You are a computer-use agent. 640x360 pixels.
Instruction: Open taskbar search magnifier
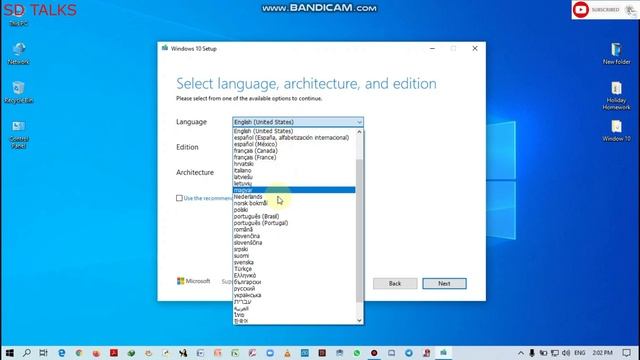[27, 353]
